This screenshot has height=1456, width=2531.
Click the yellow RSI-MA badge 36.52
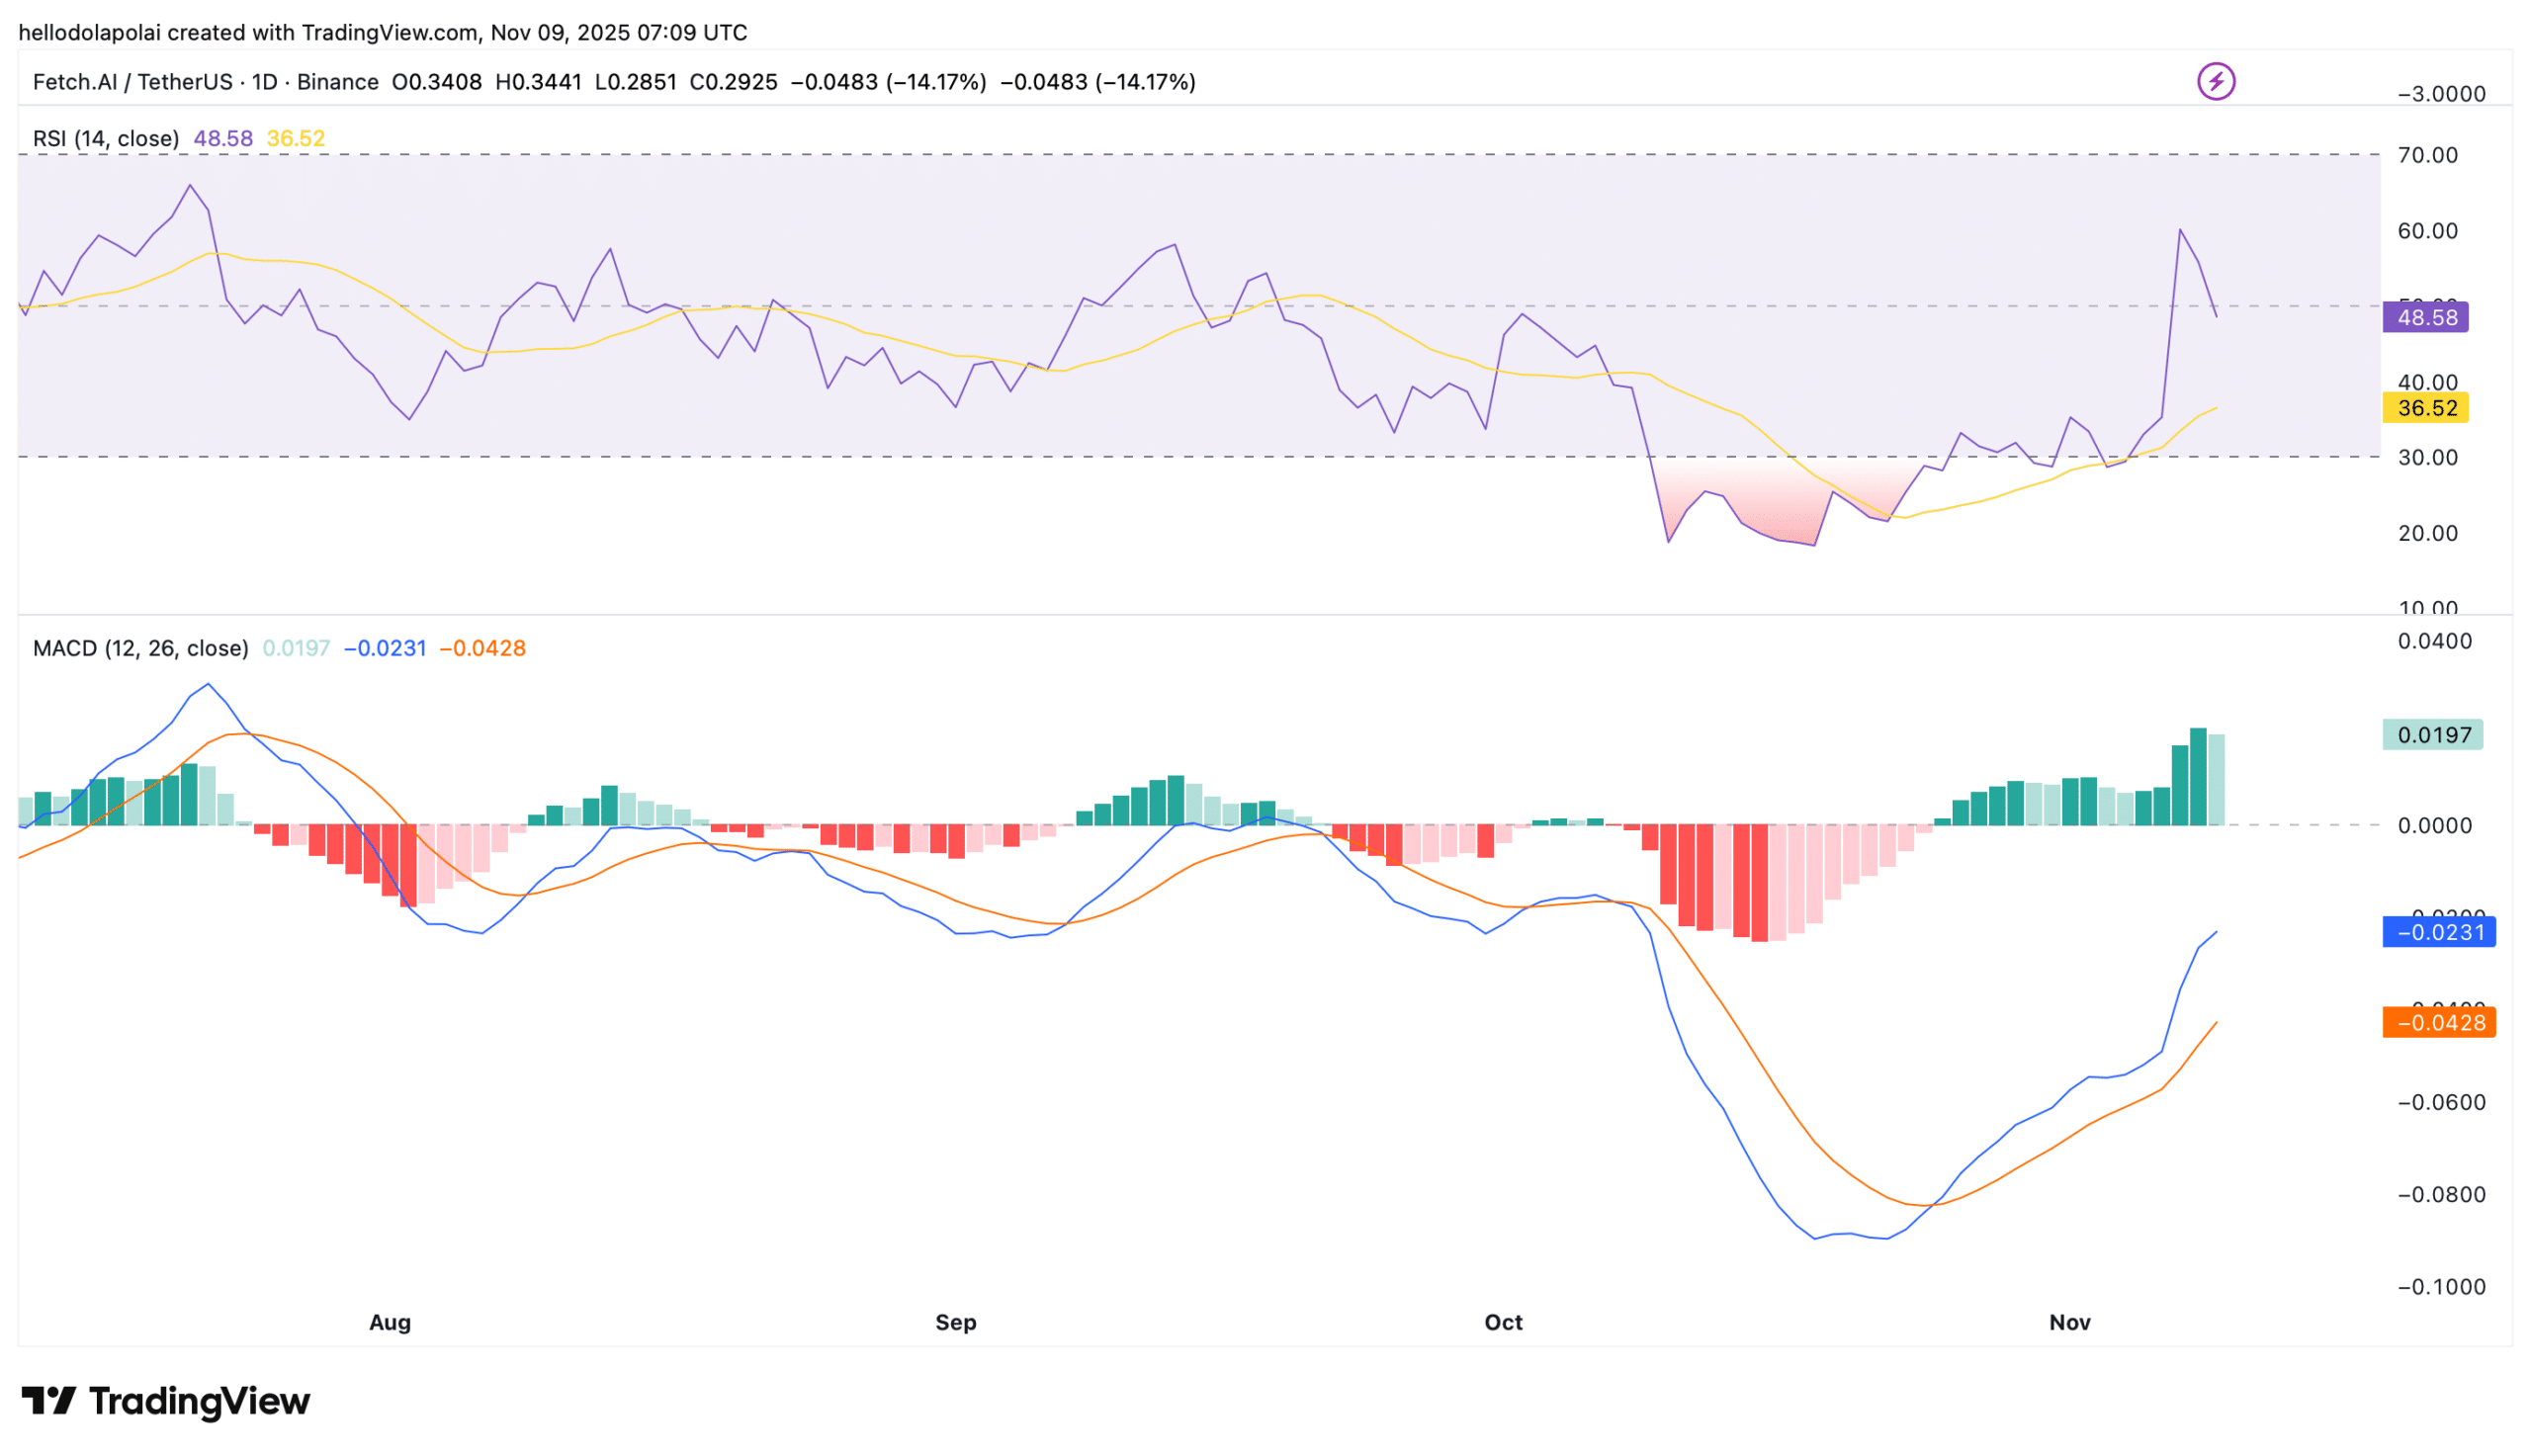tap(2427, 408)
